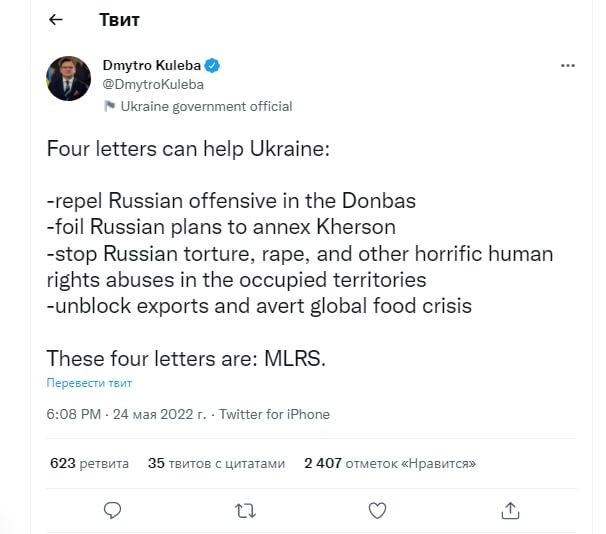Click the retweet arrows icon
This screenshot has height=534, width=606.
(245, 510)
